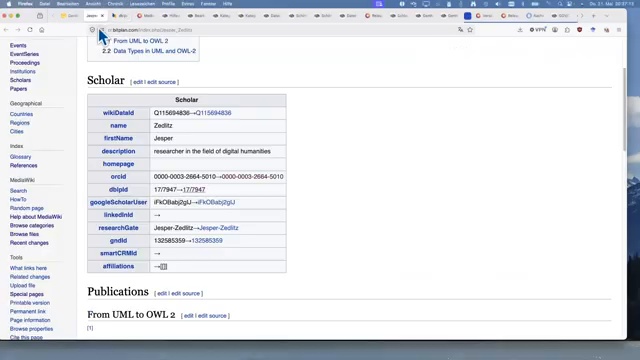
Task: Open the Lesezeichen menu in the menu bar
Action: pyautogui.click(x=142, y=4)
